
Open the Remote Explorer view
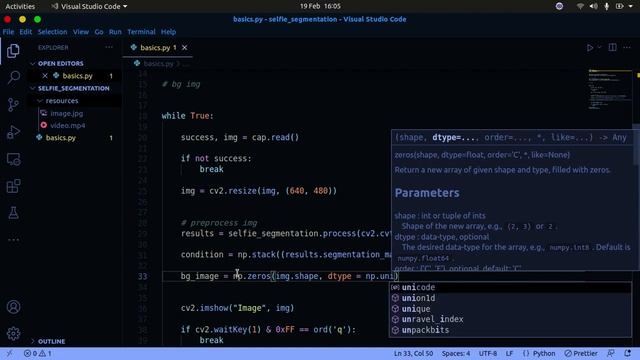click(13, 159)
